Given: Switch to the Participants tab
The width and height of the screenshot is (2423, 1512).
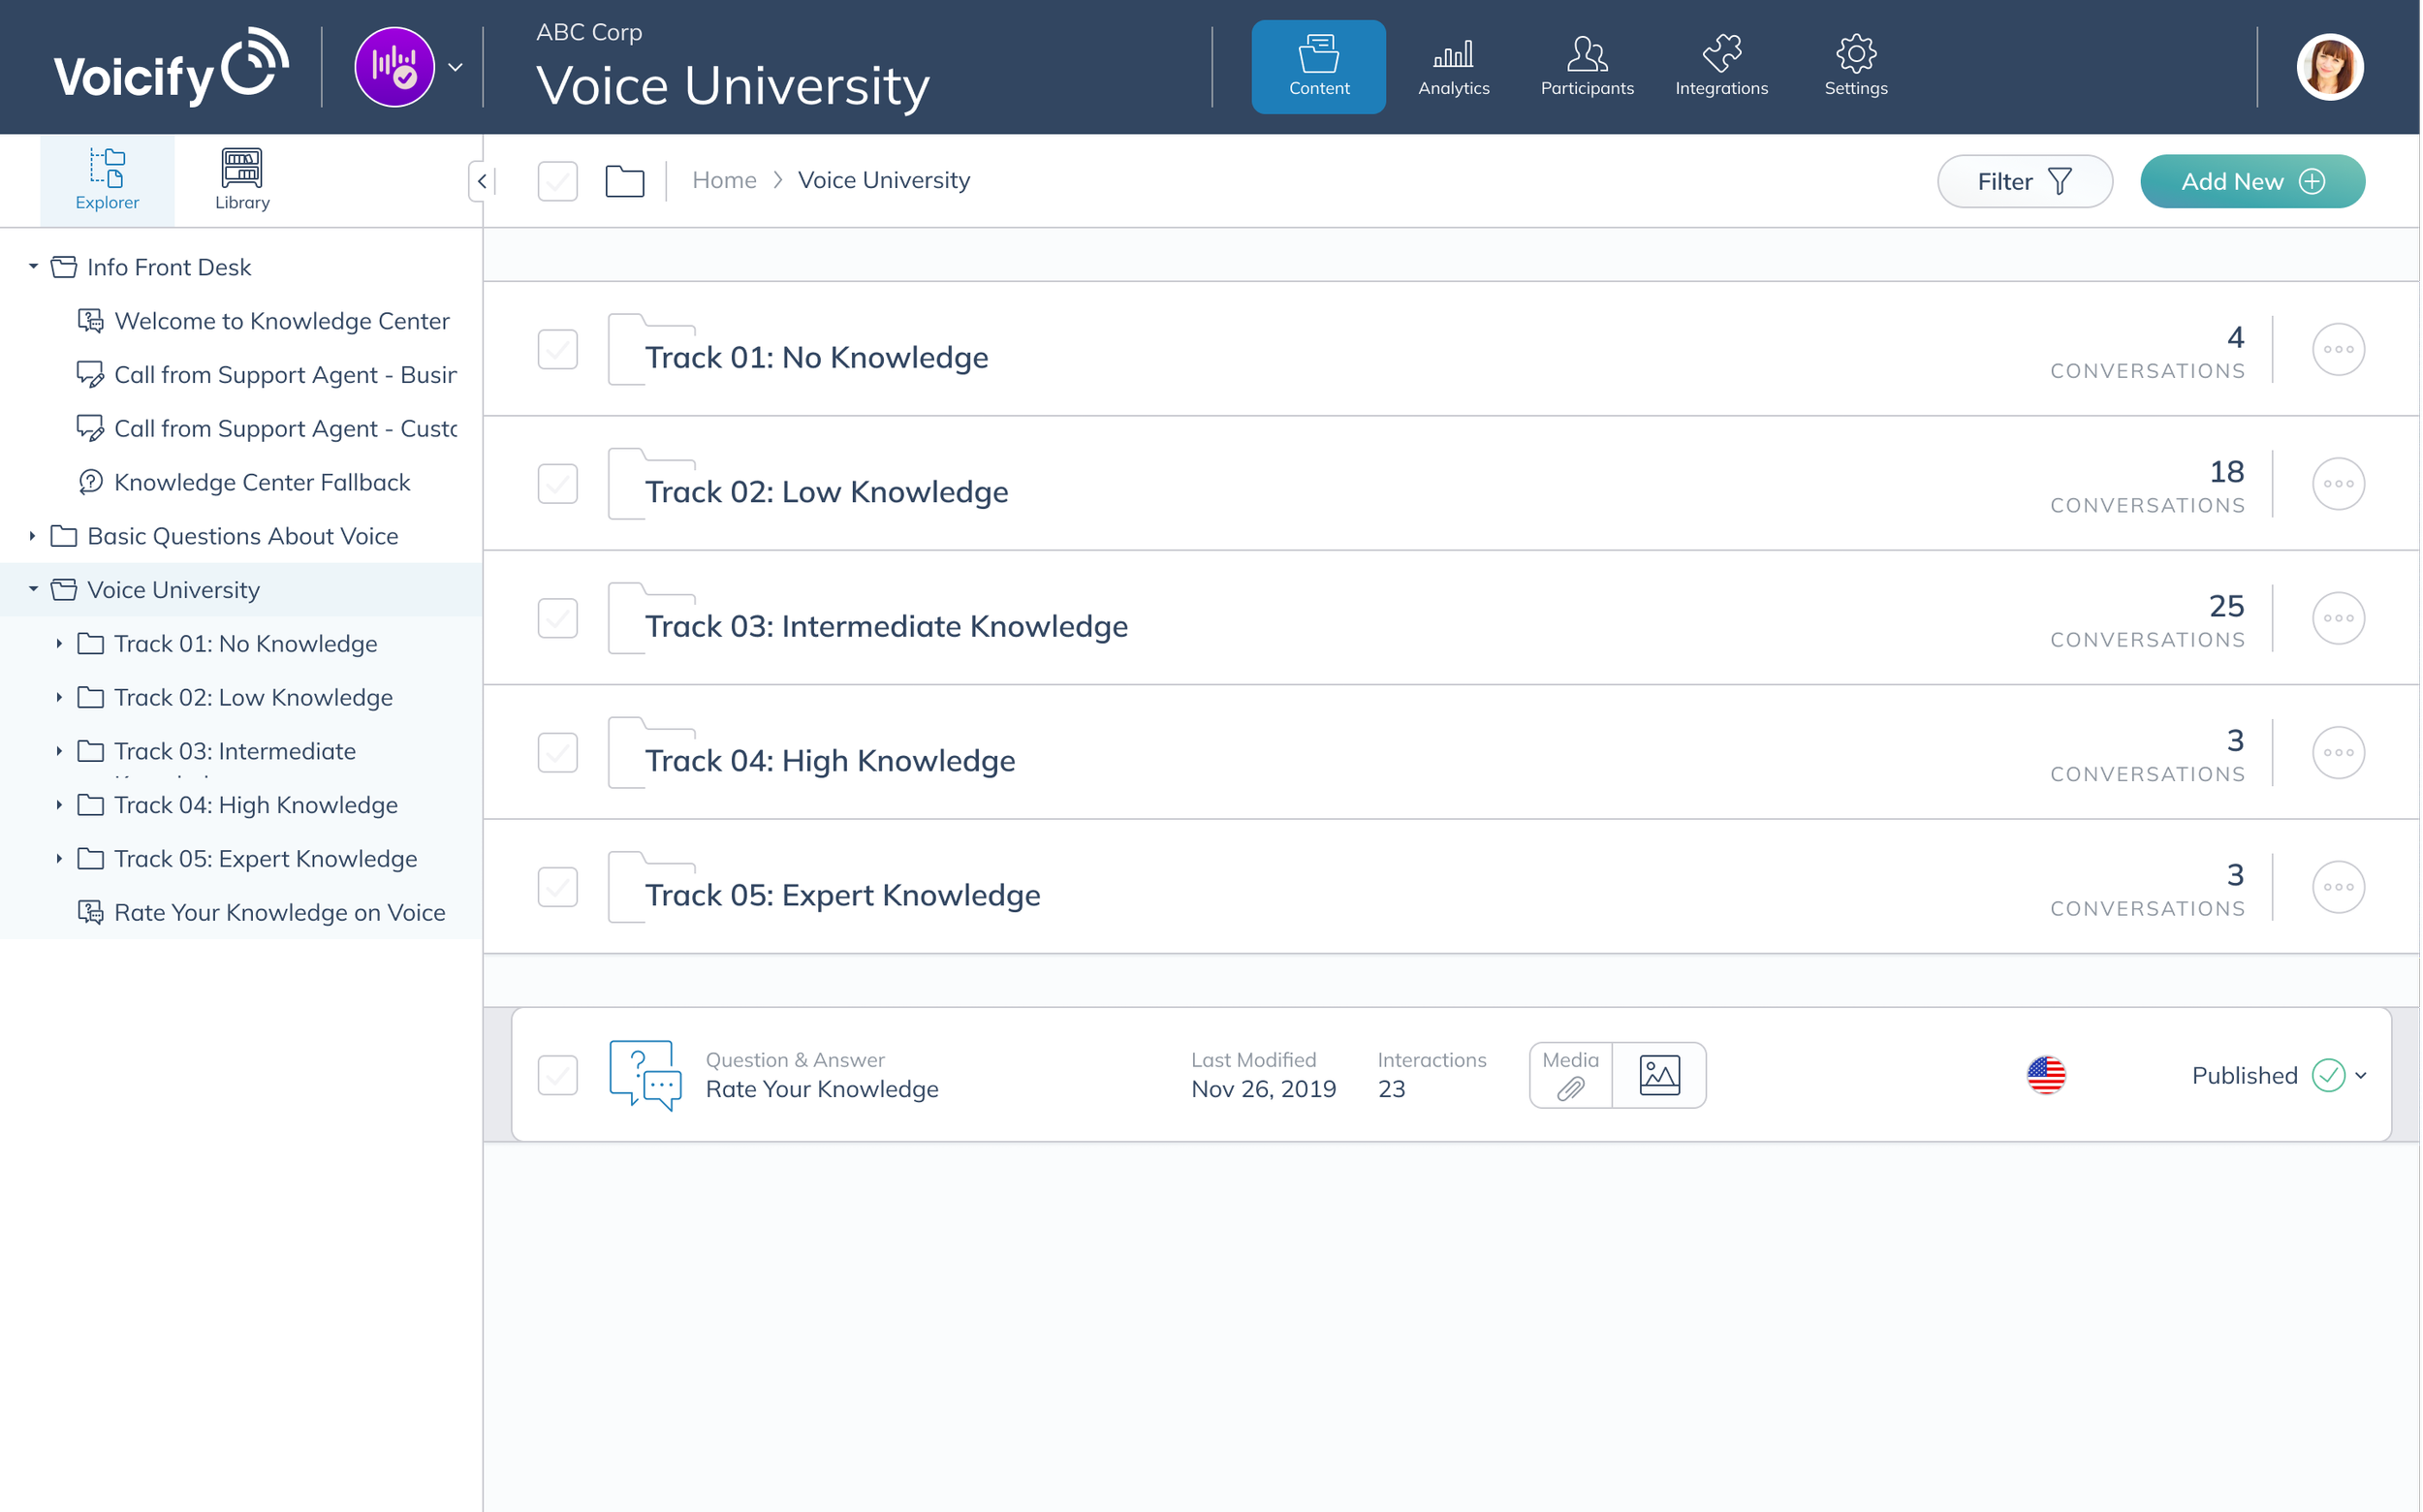Looking at the screenshot, I should pos(1586,67).
